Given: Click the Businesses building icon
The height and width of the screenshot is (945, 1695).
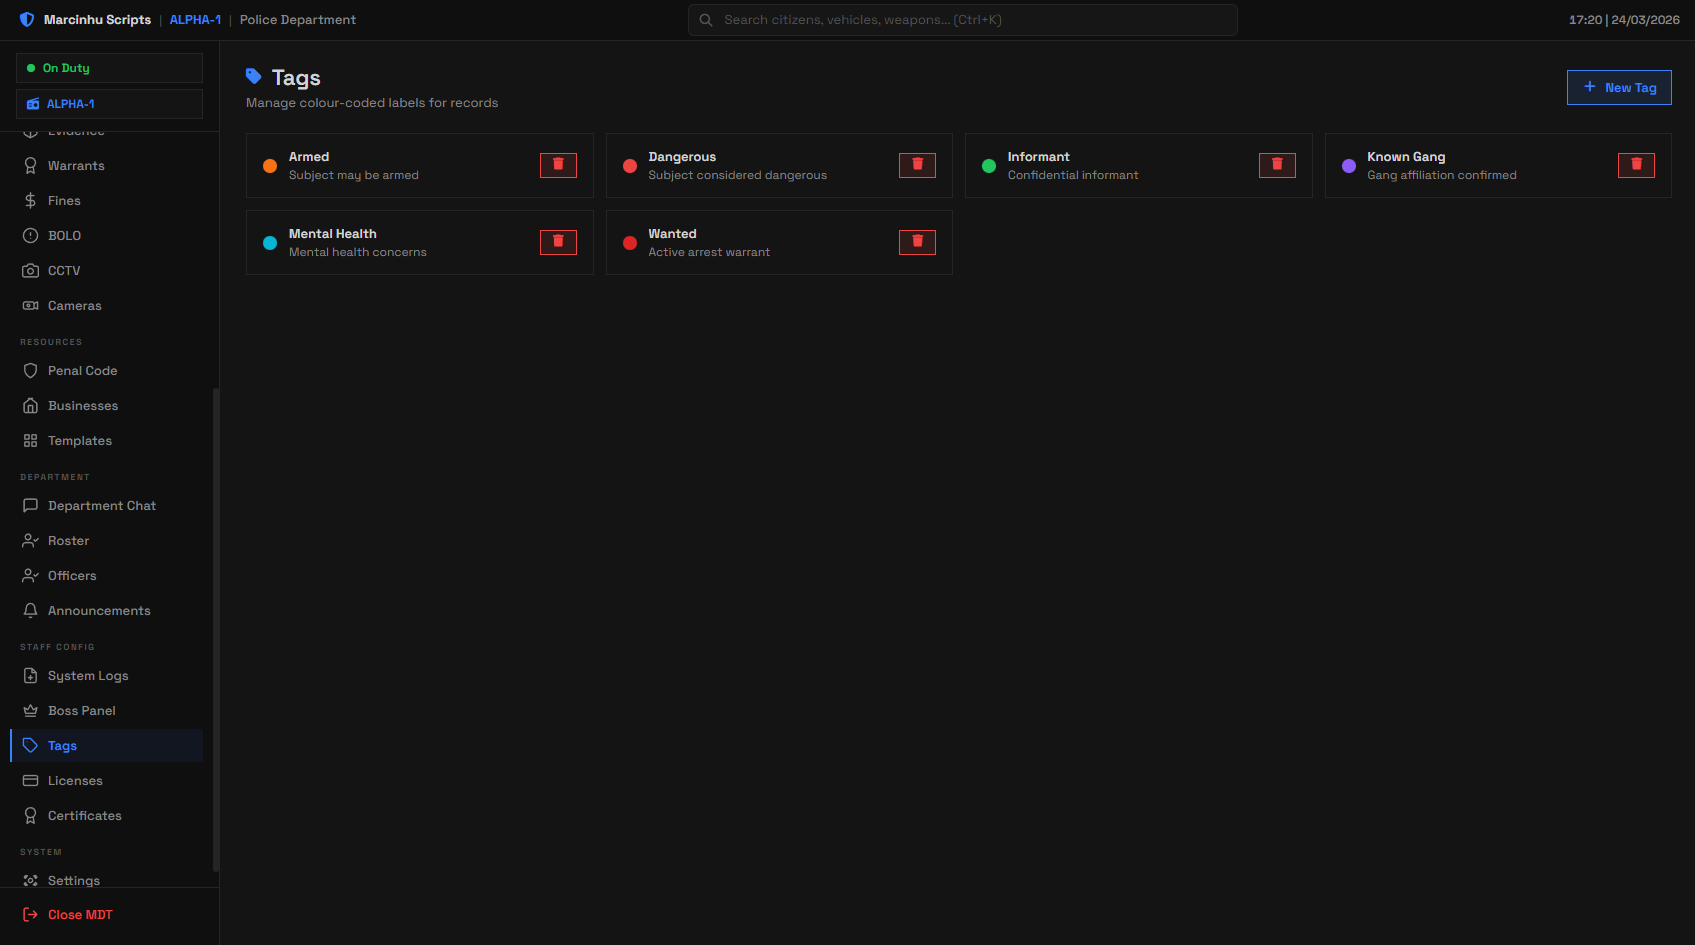Looking at the screenshot, I should (x=31, y=406).
